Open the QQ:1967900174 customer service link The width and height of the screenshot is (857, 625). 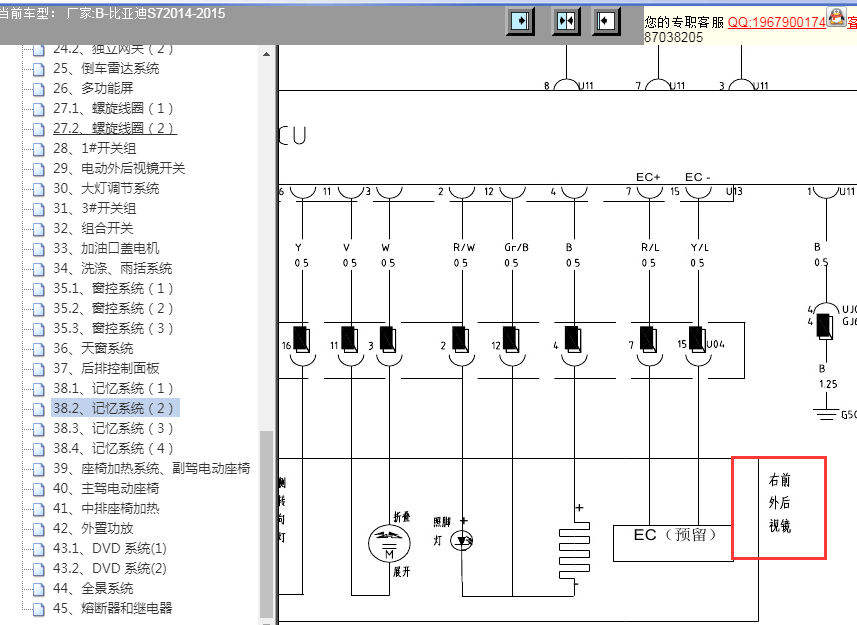click(x=776, y=22)
